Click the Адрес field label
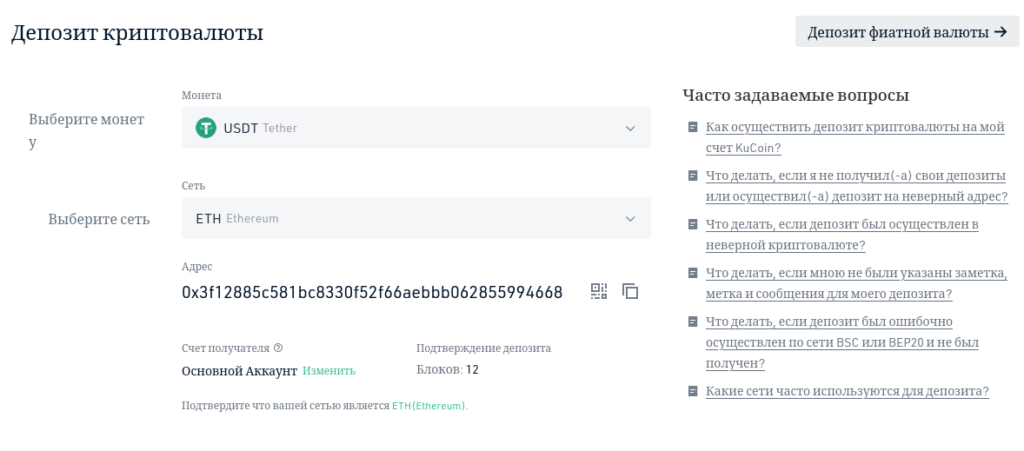 coord(197,266)
